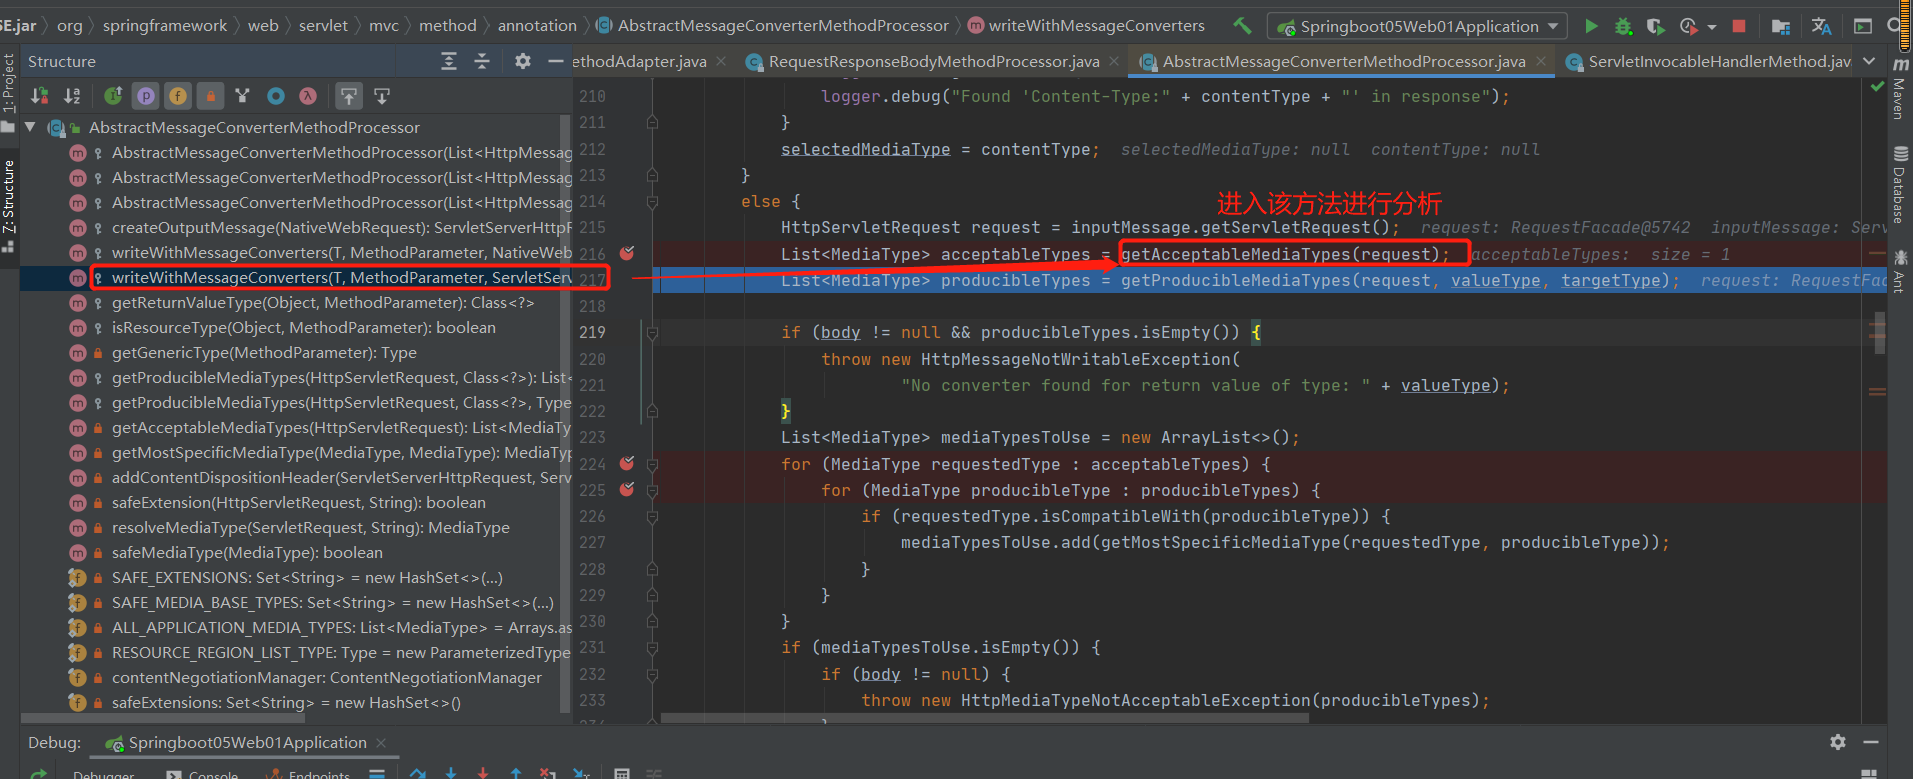Toggle Sort by Visibility in Structure toolbar
1913x779 pixels.
click(40, 96)
